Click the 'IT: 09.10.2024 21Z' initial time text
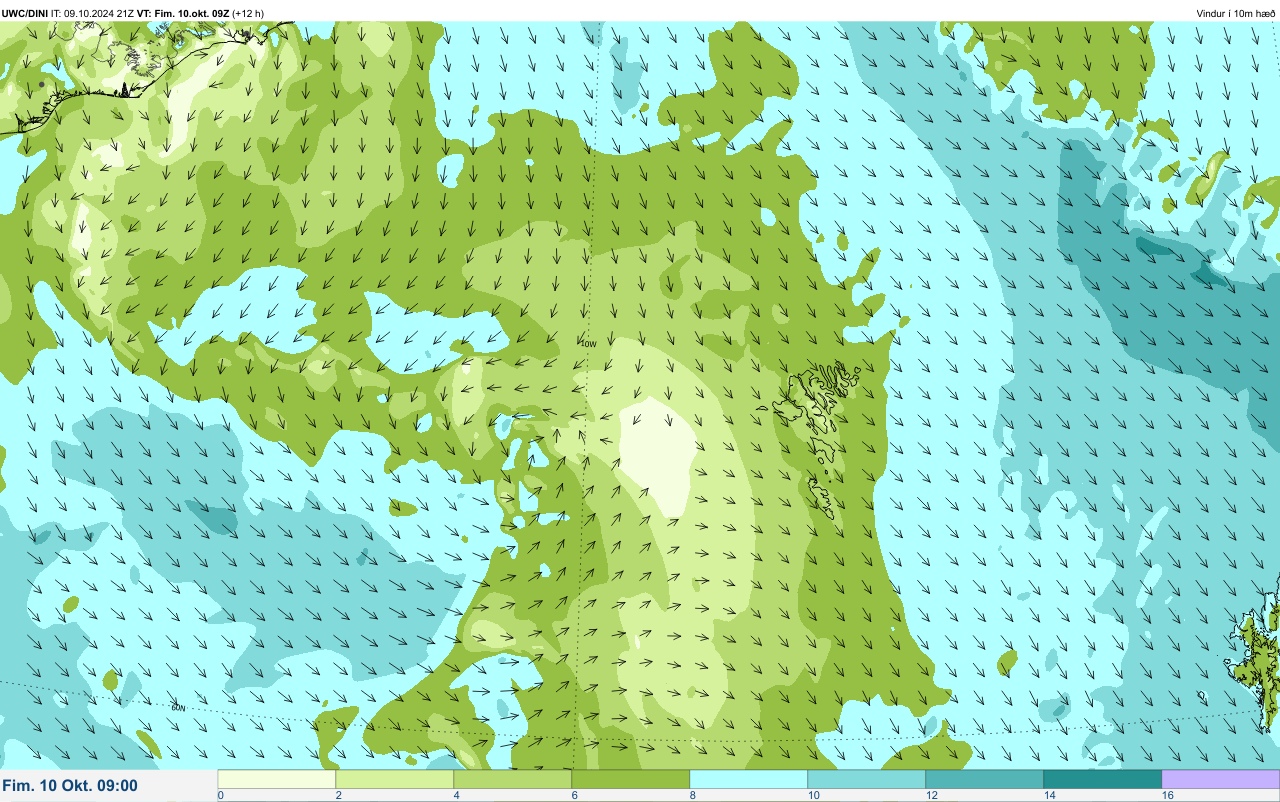Screen dimensions: 1280x802 (93, 13)
